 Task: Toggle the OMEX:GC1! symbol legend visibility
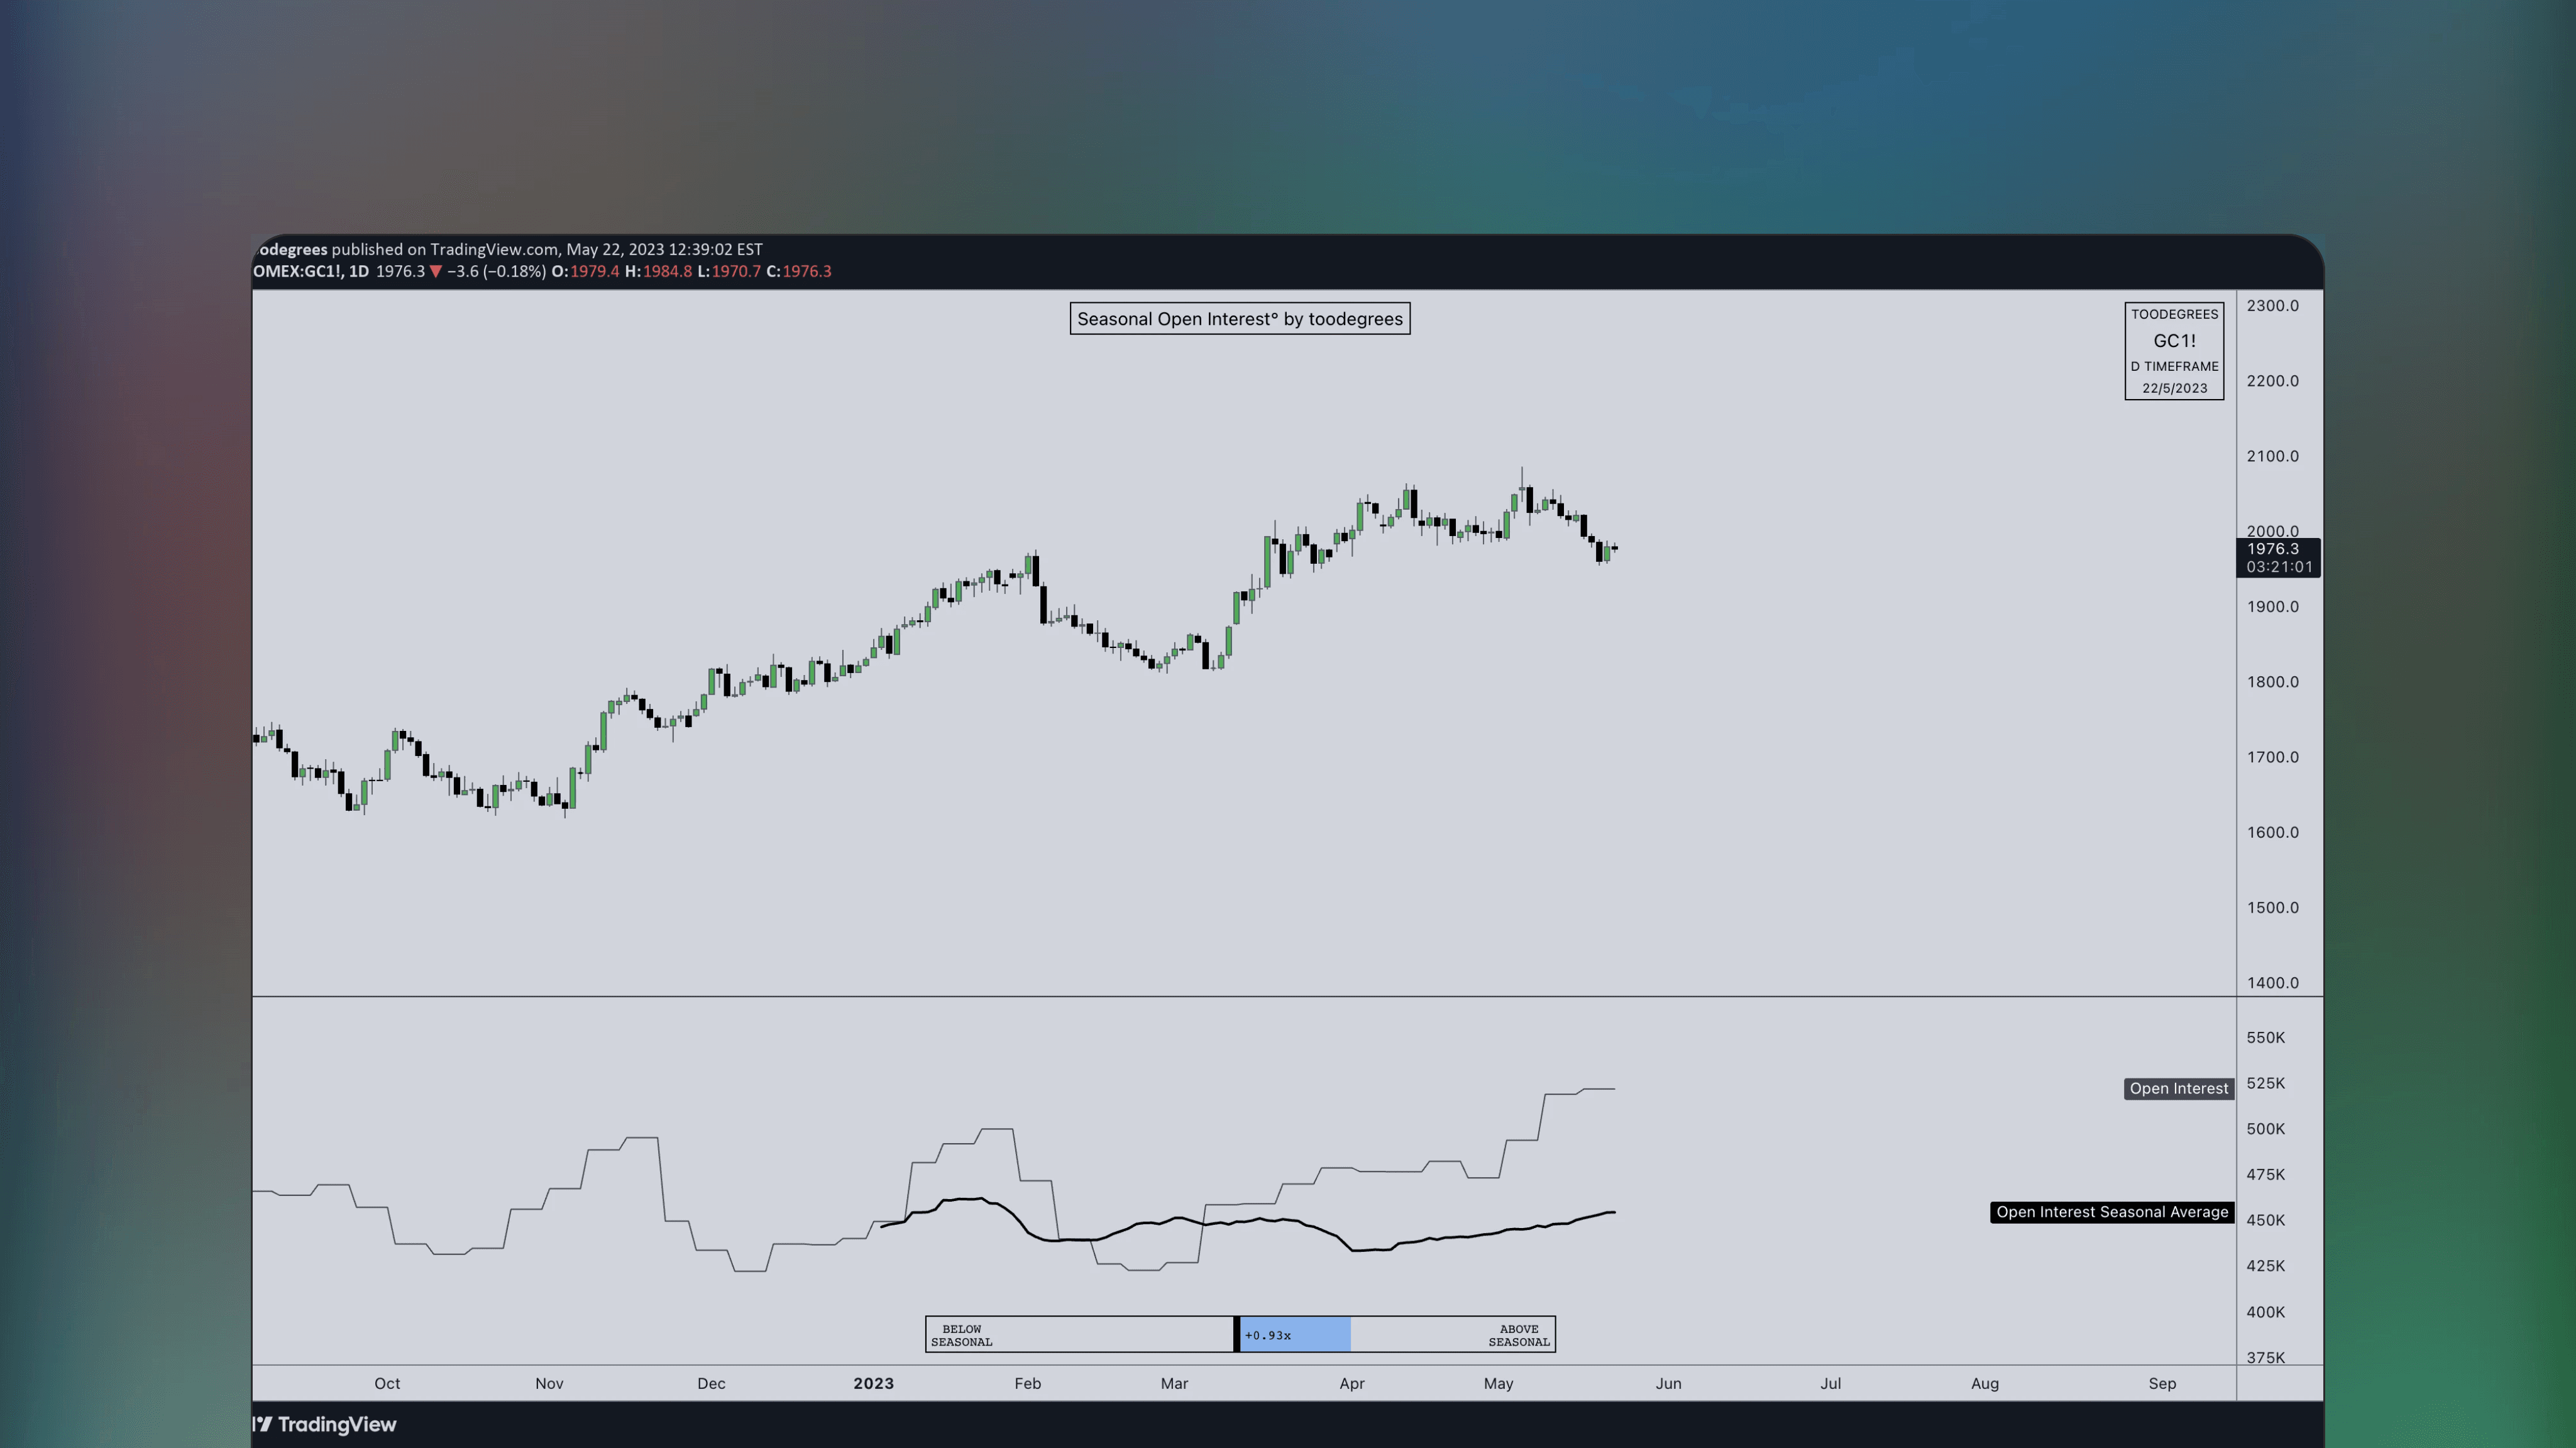pos(295,271)
